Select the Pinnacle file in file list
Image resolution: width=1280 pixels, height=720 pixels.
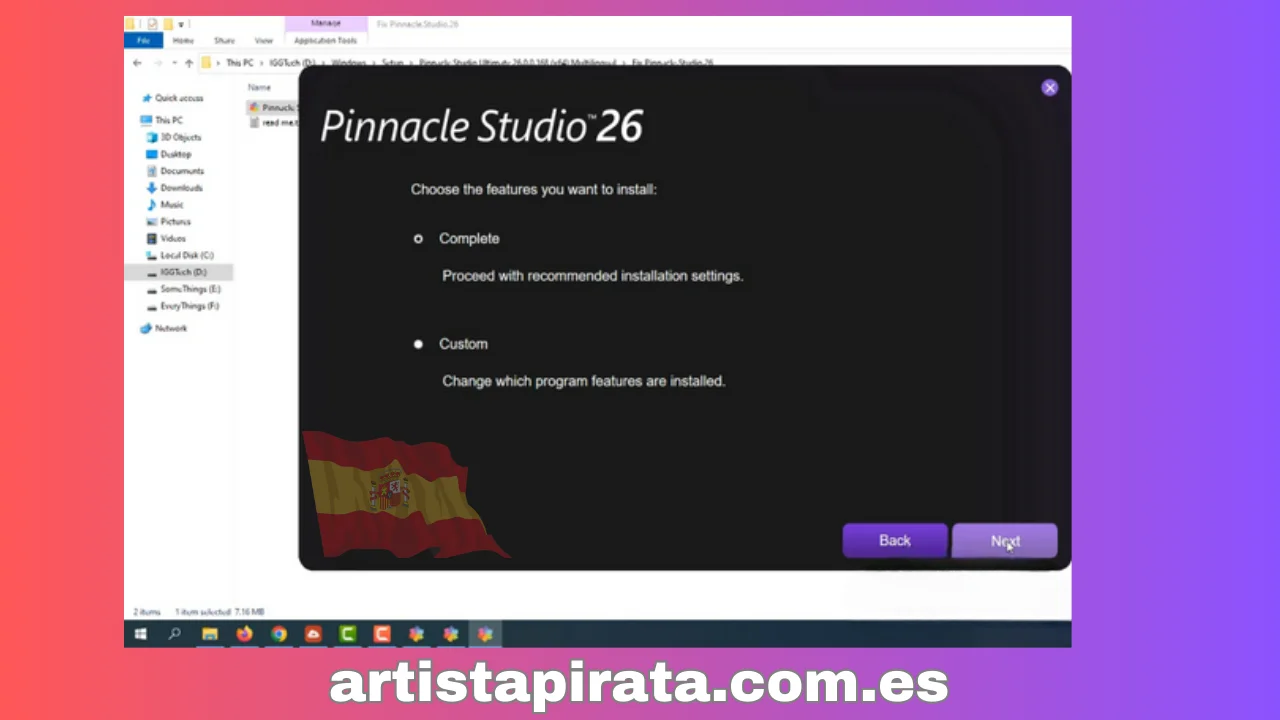[272, 107]
